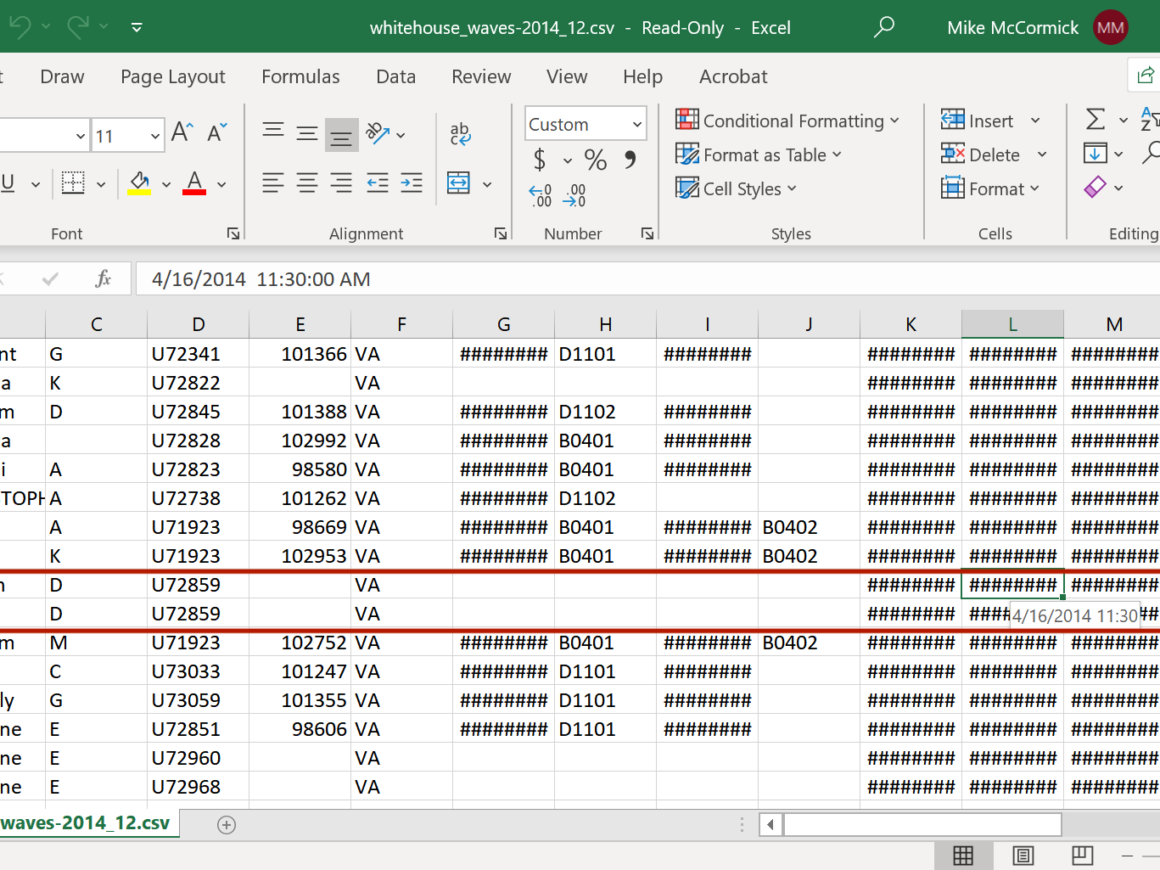Open the font size 11 dropdown
1160x870 pixels.
coord(155,135)
